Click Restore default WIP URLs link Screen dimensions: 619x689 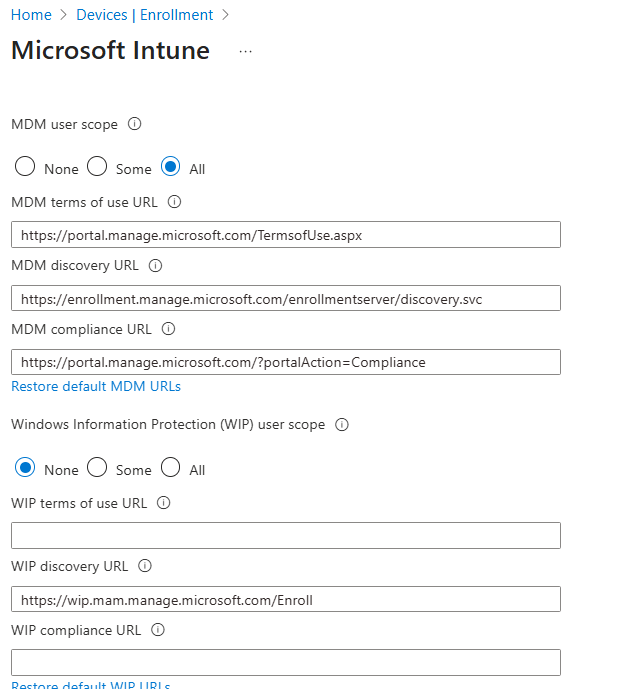pyautogui.click(x=90, y=685)
